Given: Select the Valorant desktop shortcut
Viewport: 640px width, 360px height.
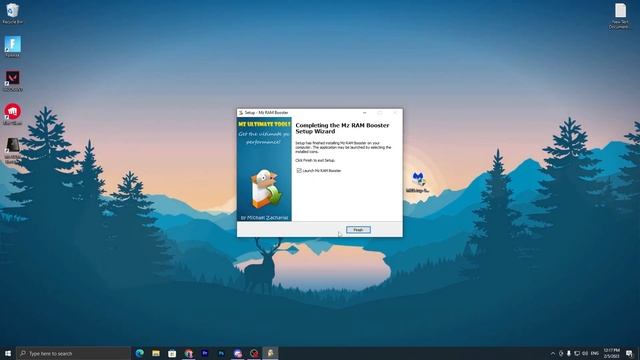Looking at the screenshot, I should (x=13, y=81).
